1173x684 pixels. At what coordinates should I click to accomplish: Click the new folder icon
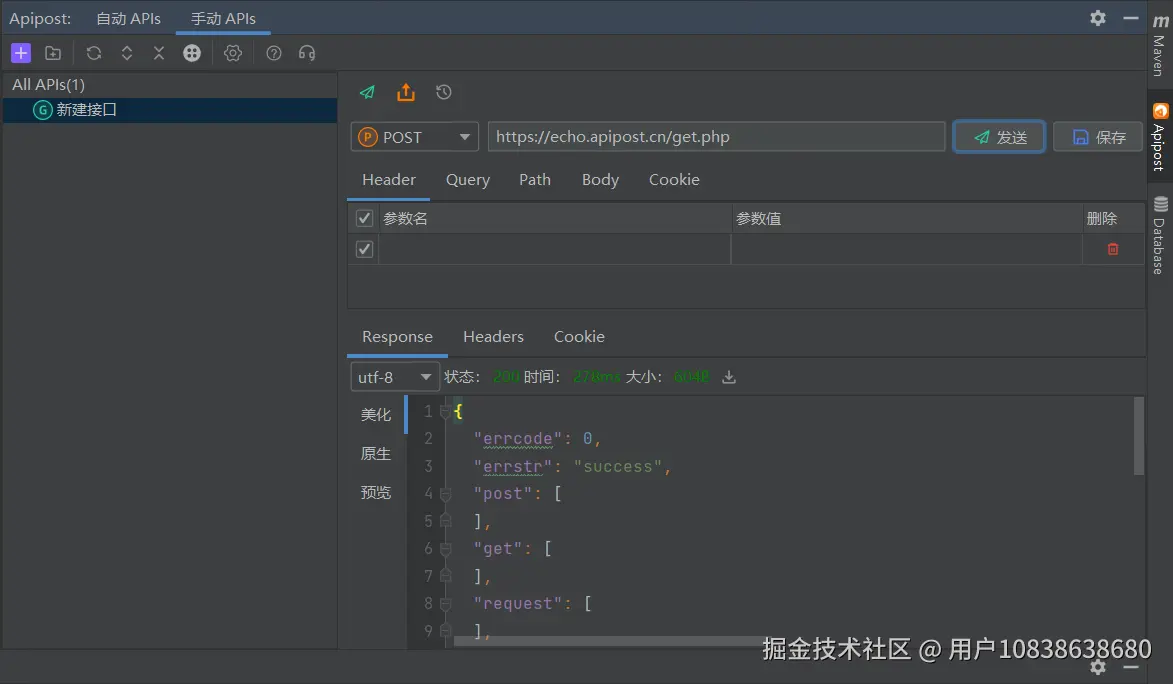tap(53, 53)
